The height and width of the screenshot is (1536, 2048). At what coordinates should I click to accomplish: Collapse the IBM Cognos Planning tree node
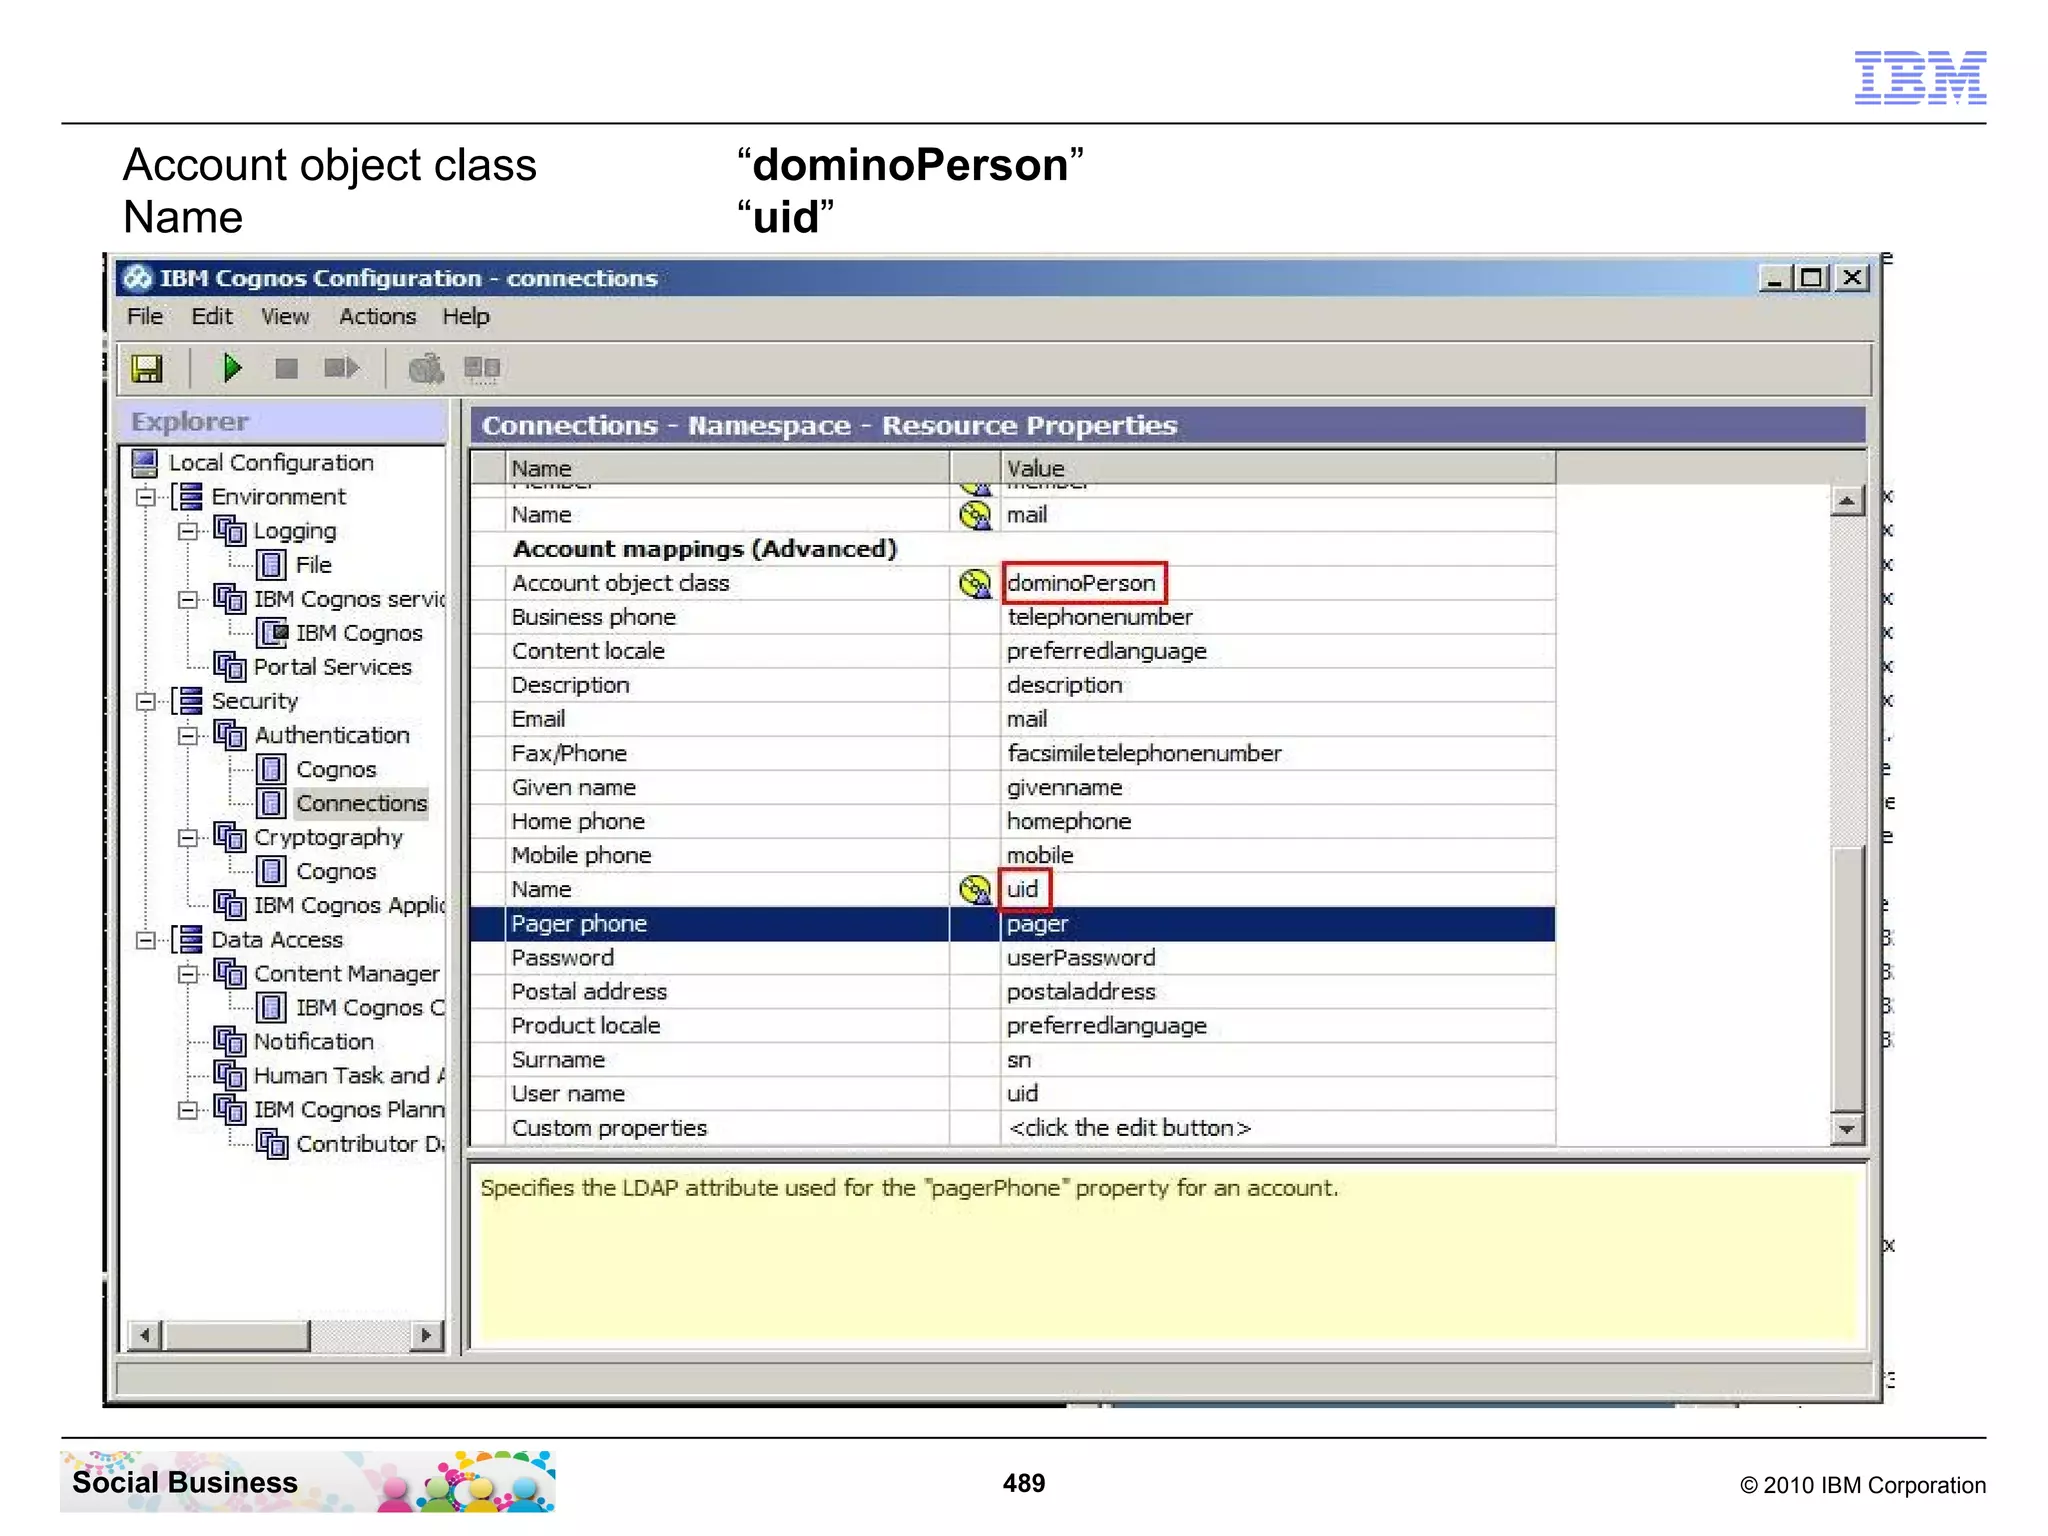point(188,1109)
